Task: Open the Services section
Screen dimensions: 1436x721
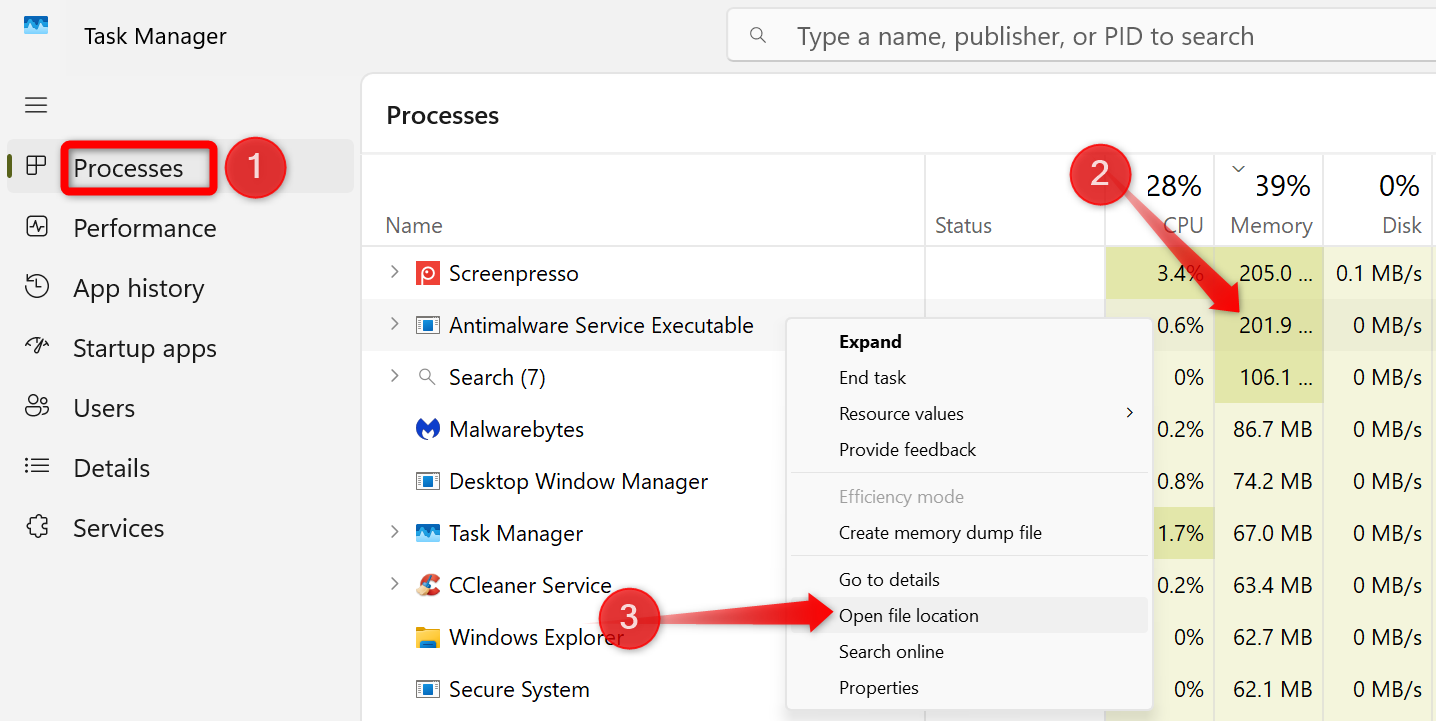Action: click(x=118, y=527)
